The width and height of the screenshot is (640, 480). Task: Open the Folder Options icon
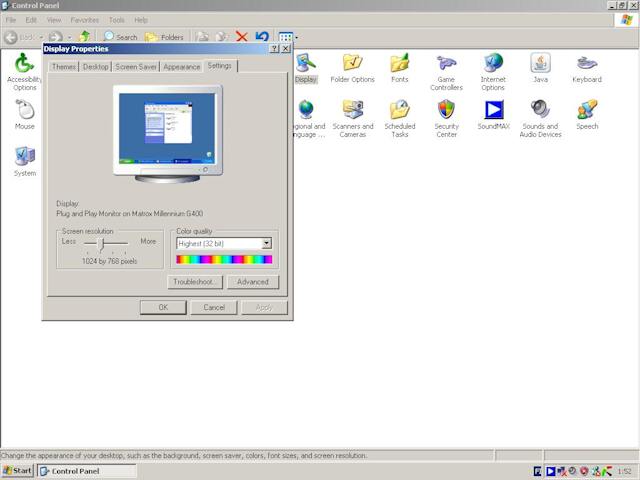[352, 68]
